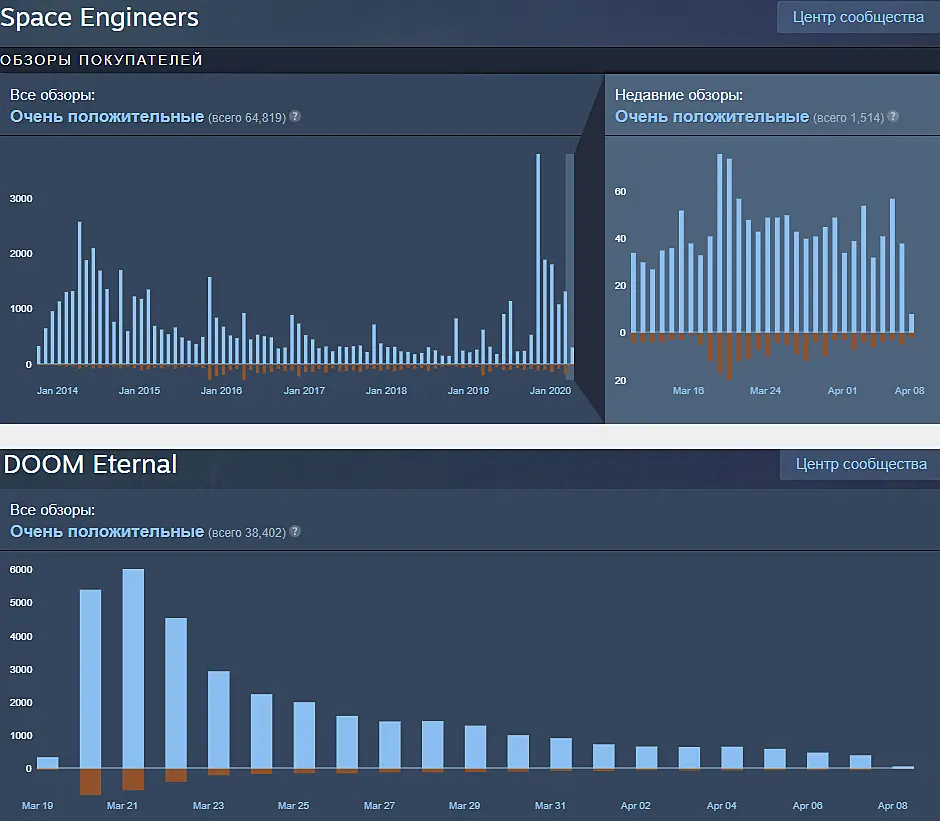Click Apr 06 axis label in DOOM chart
Image resolution: width=940 pixels, height=821 pixels.
point(808,805)
